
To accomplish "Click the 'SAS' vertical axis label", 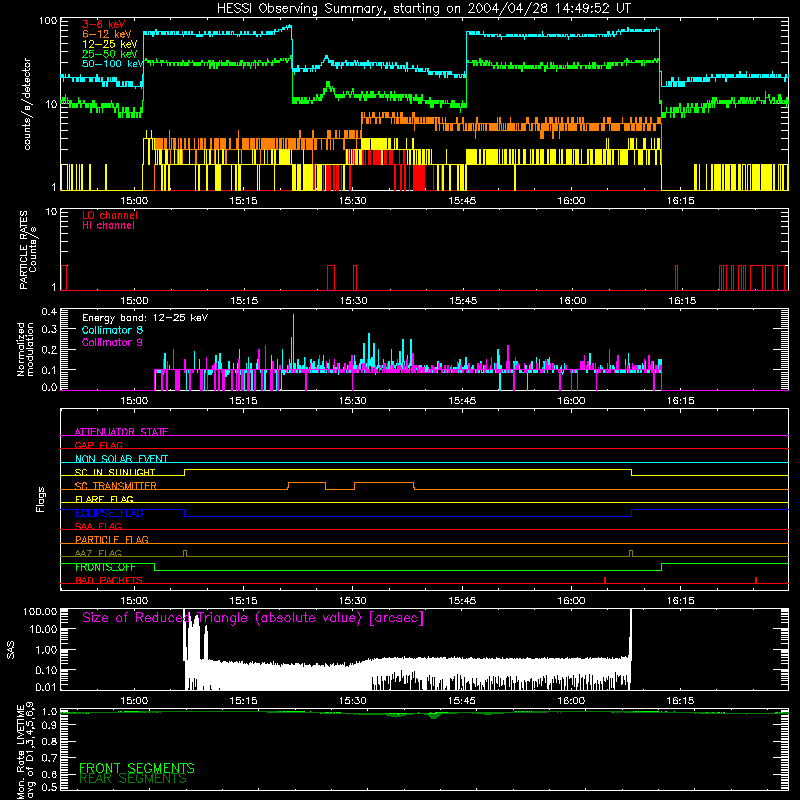I will [x=10, y=650].
